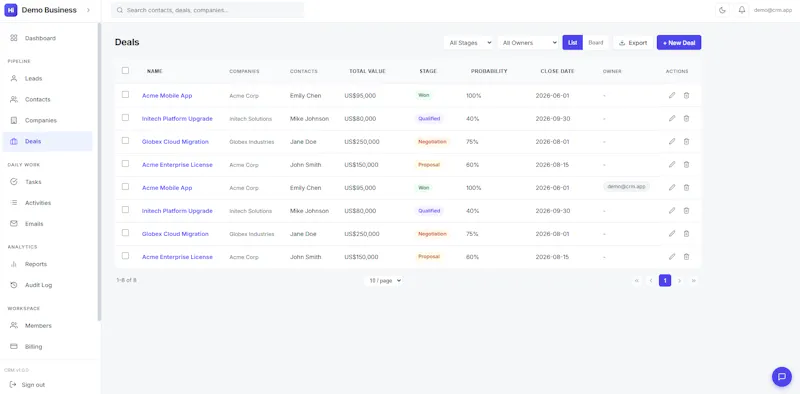Check the Acme Mobile App row owned by demo@crm.app
The height and width of the screenshot is (394, 800).
(125, 187)
